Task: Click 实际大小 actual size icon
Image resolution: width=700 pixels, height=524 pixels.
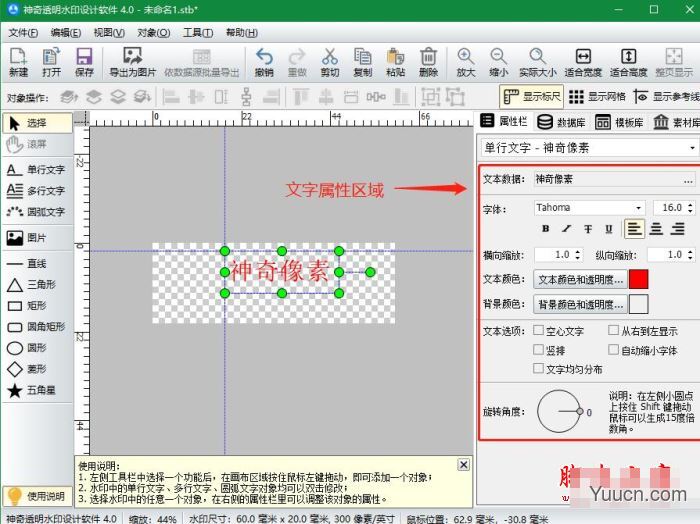Action: click(538, 62)
